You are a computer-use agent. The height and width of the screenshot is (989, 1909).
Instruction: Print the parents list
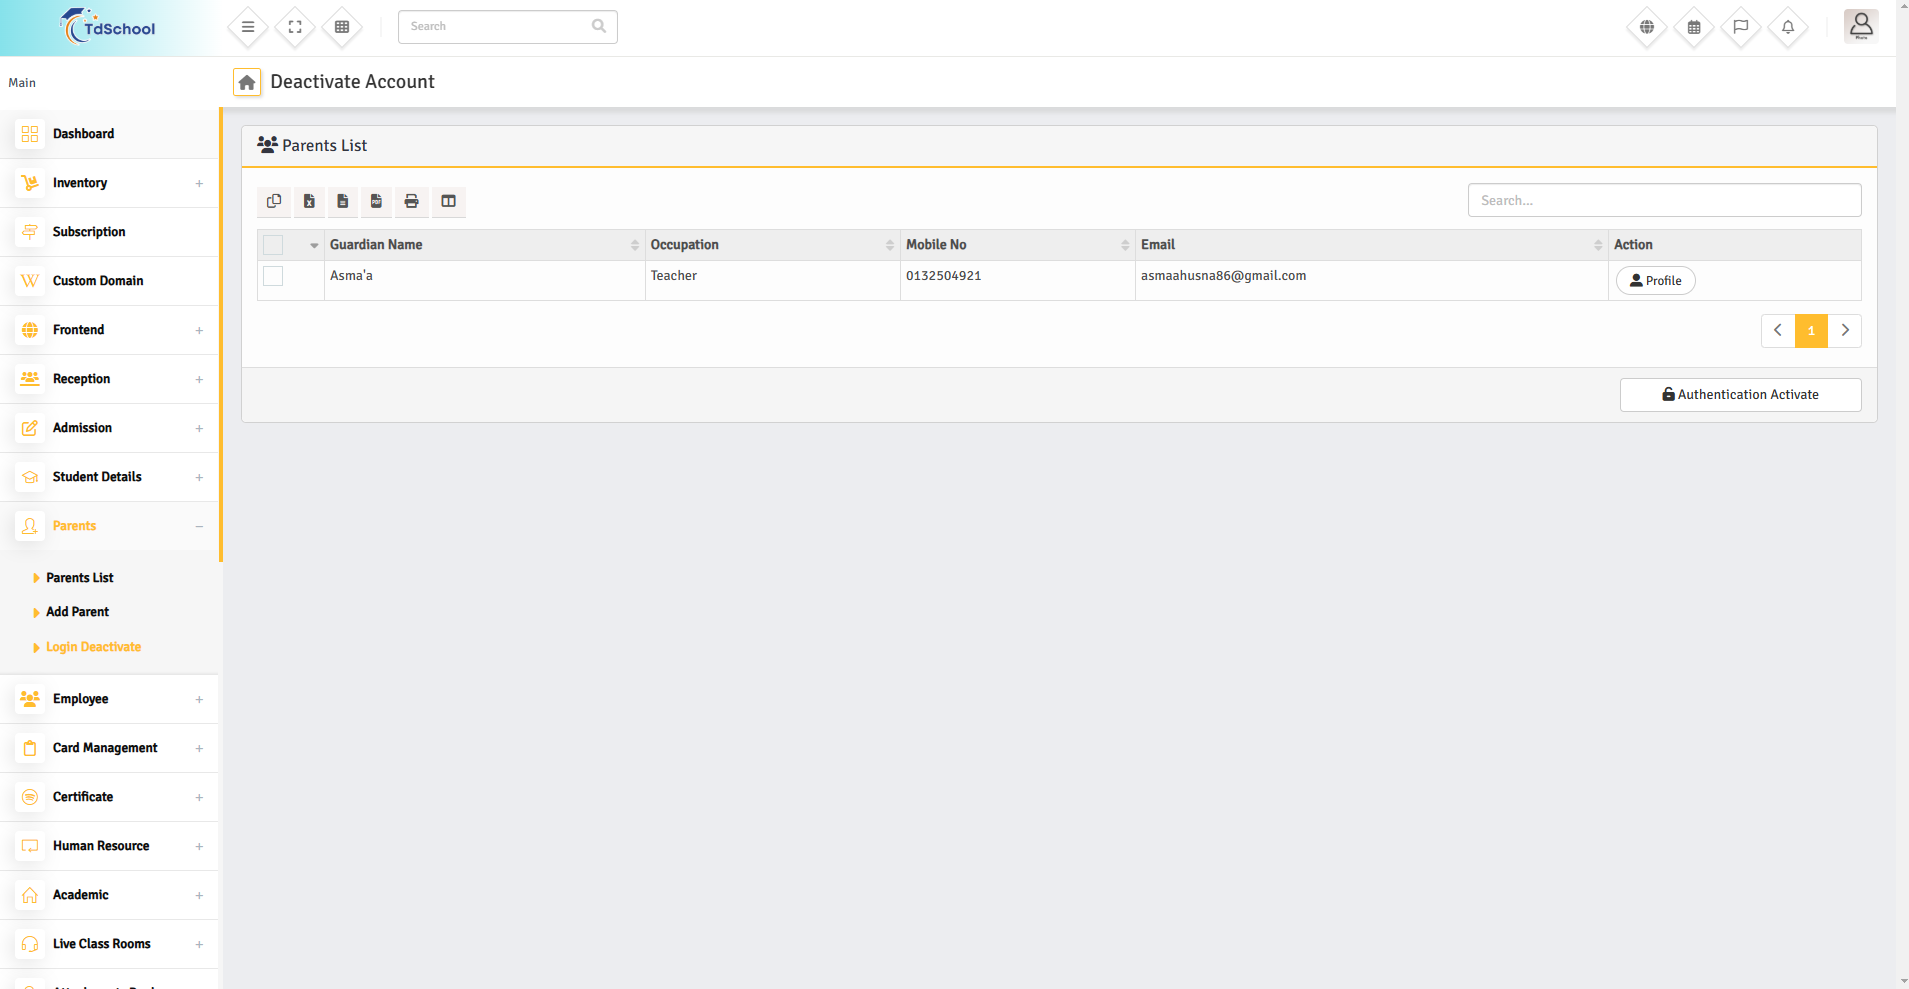click(411, 201)
